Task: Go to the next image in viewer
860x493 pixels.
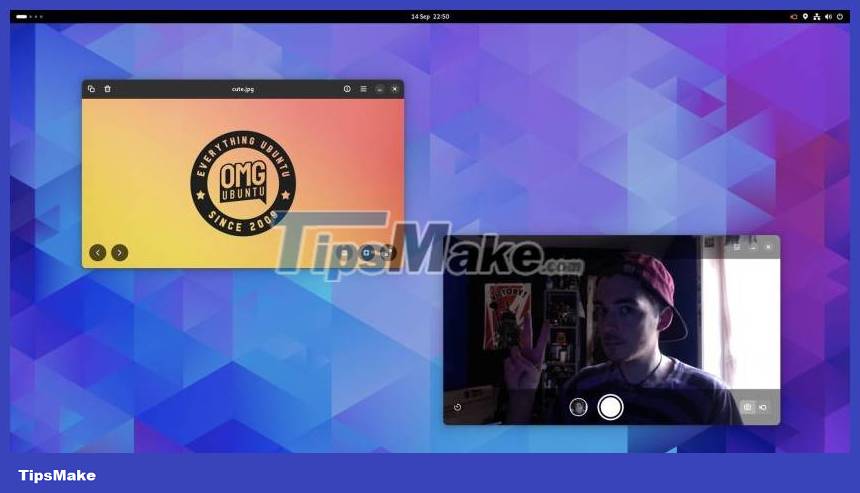Action: (x=120, y=253)
